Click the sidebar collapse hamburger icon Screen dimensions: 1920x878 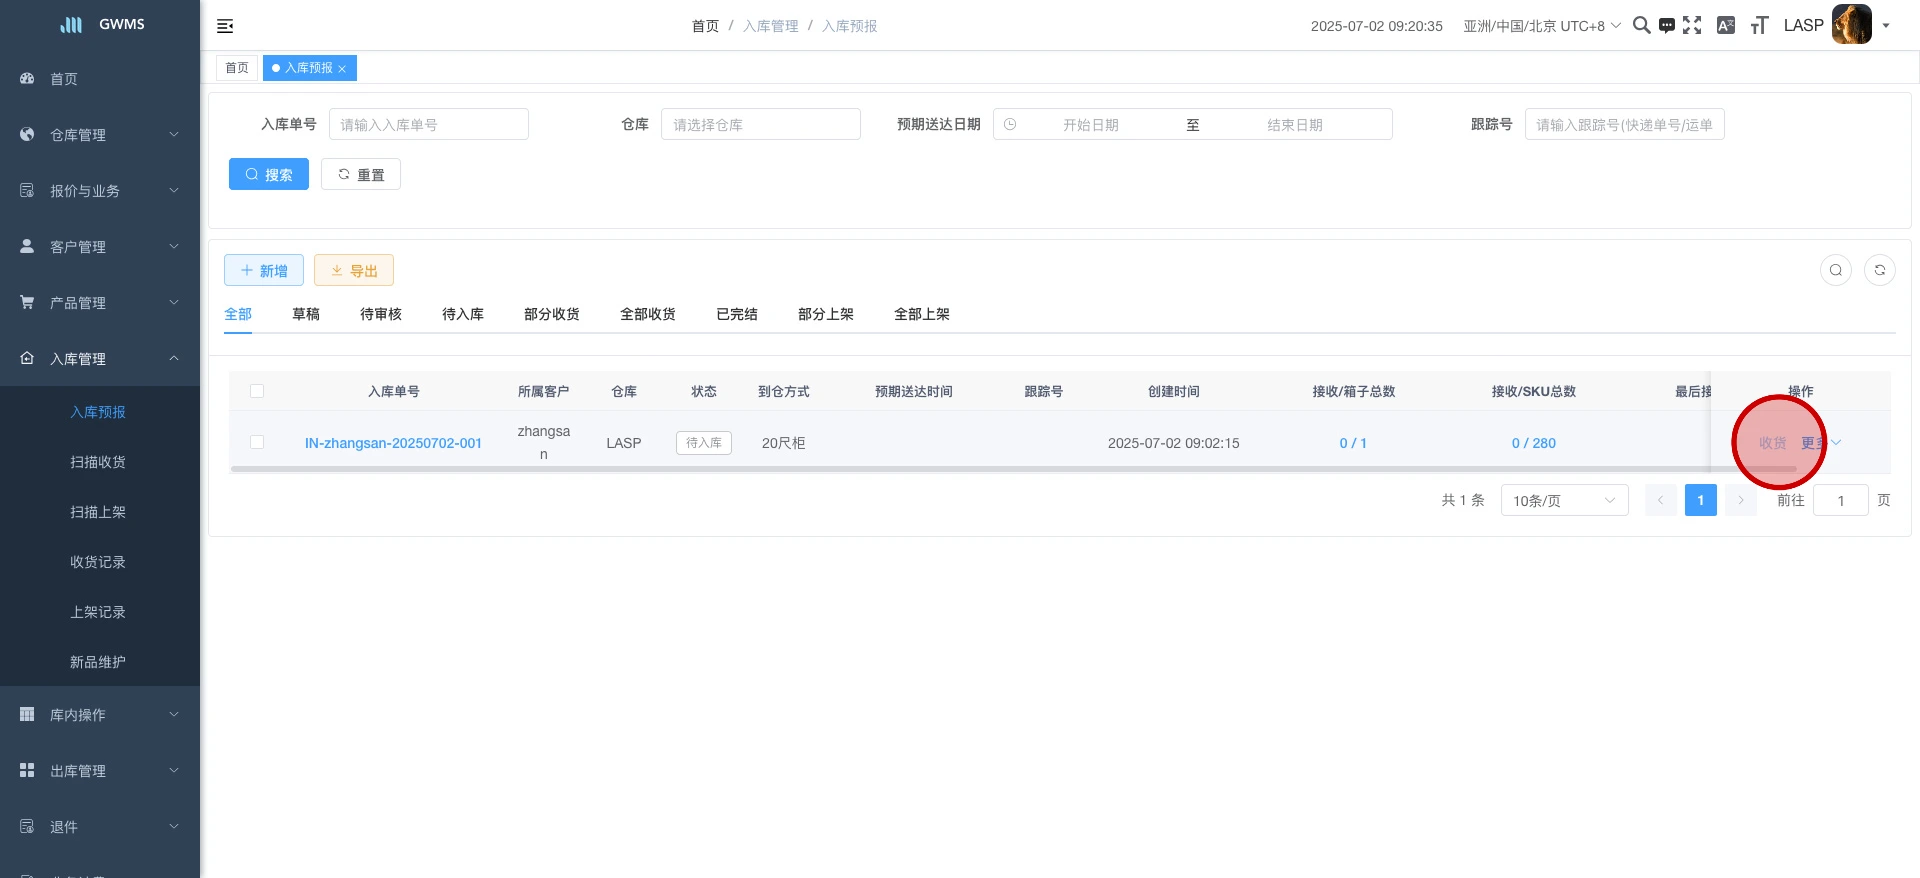[225, 26]
